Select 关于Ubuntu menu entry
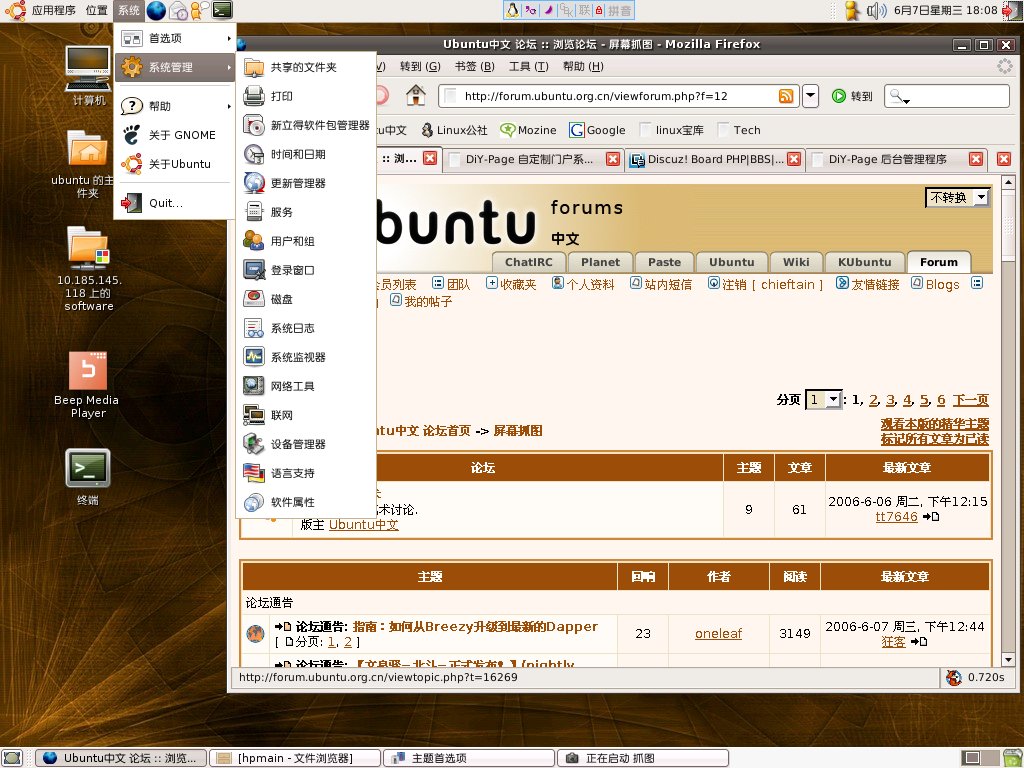1024x768 pixels. click(174, 164)
